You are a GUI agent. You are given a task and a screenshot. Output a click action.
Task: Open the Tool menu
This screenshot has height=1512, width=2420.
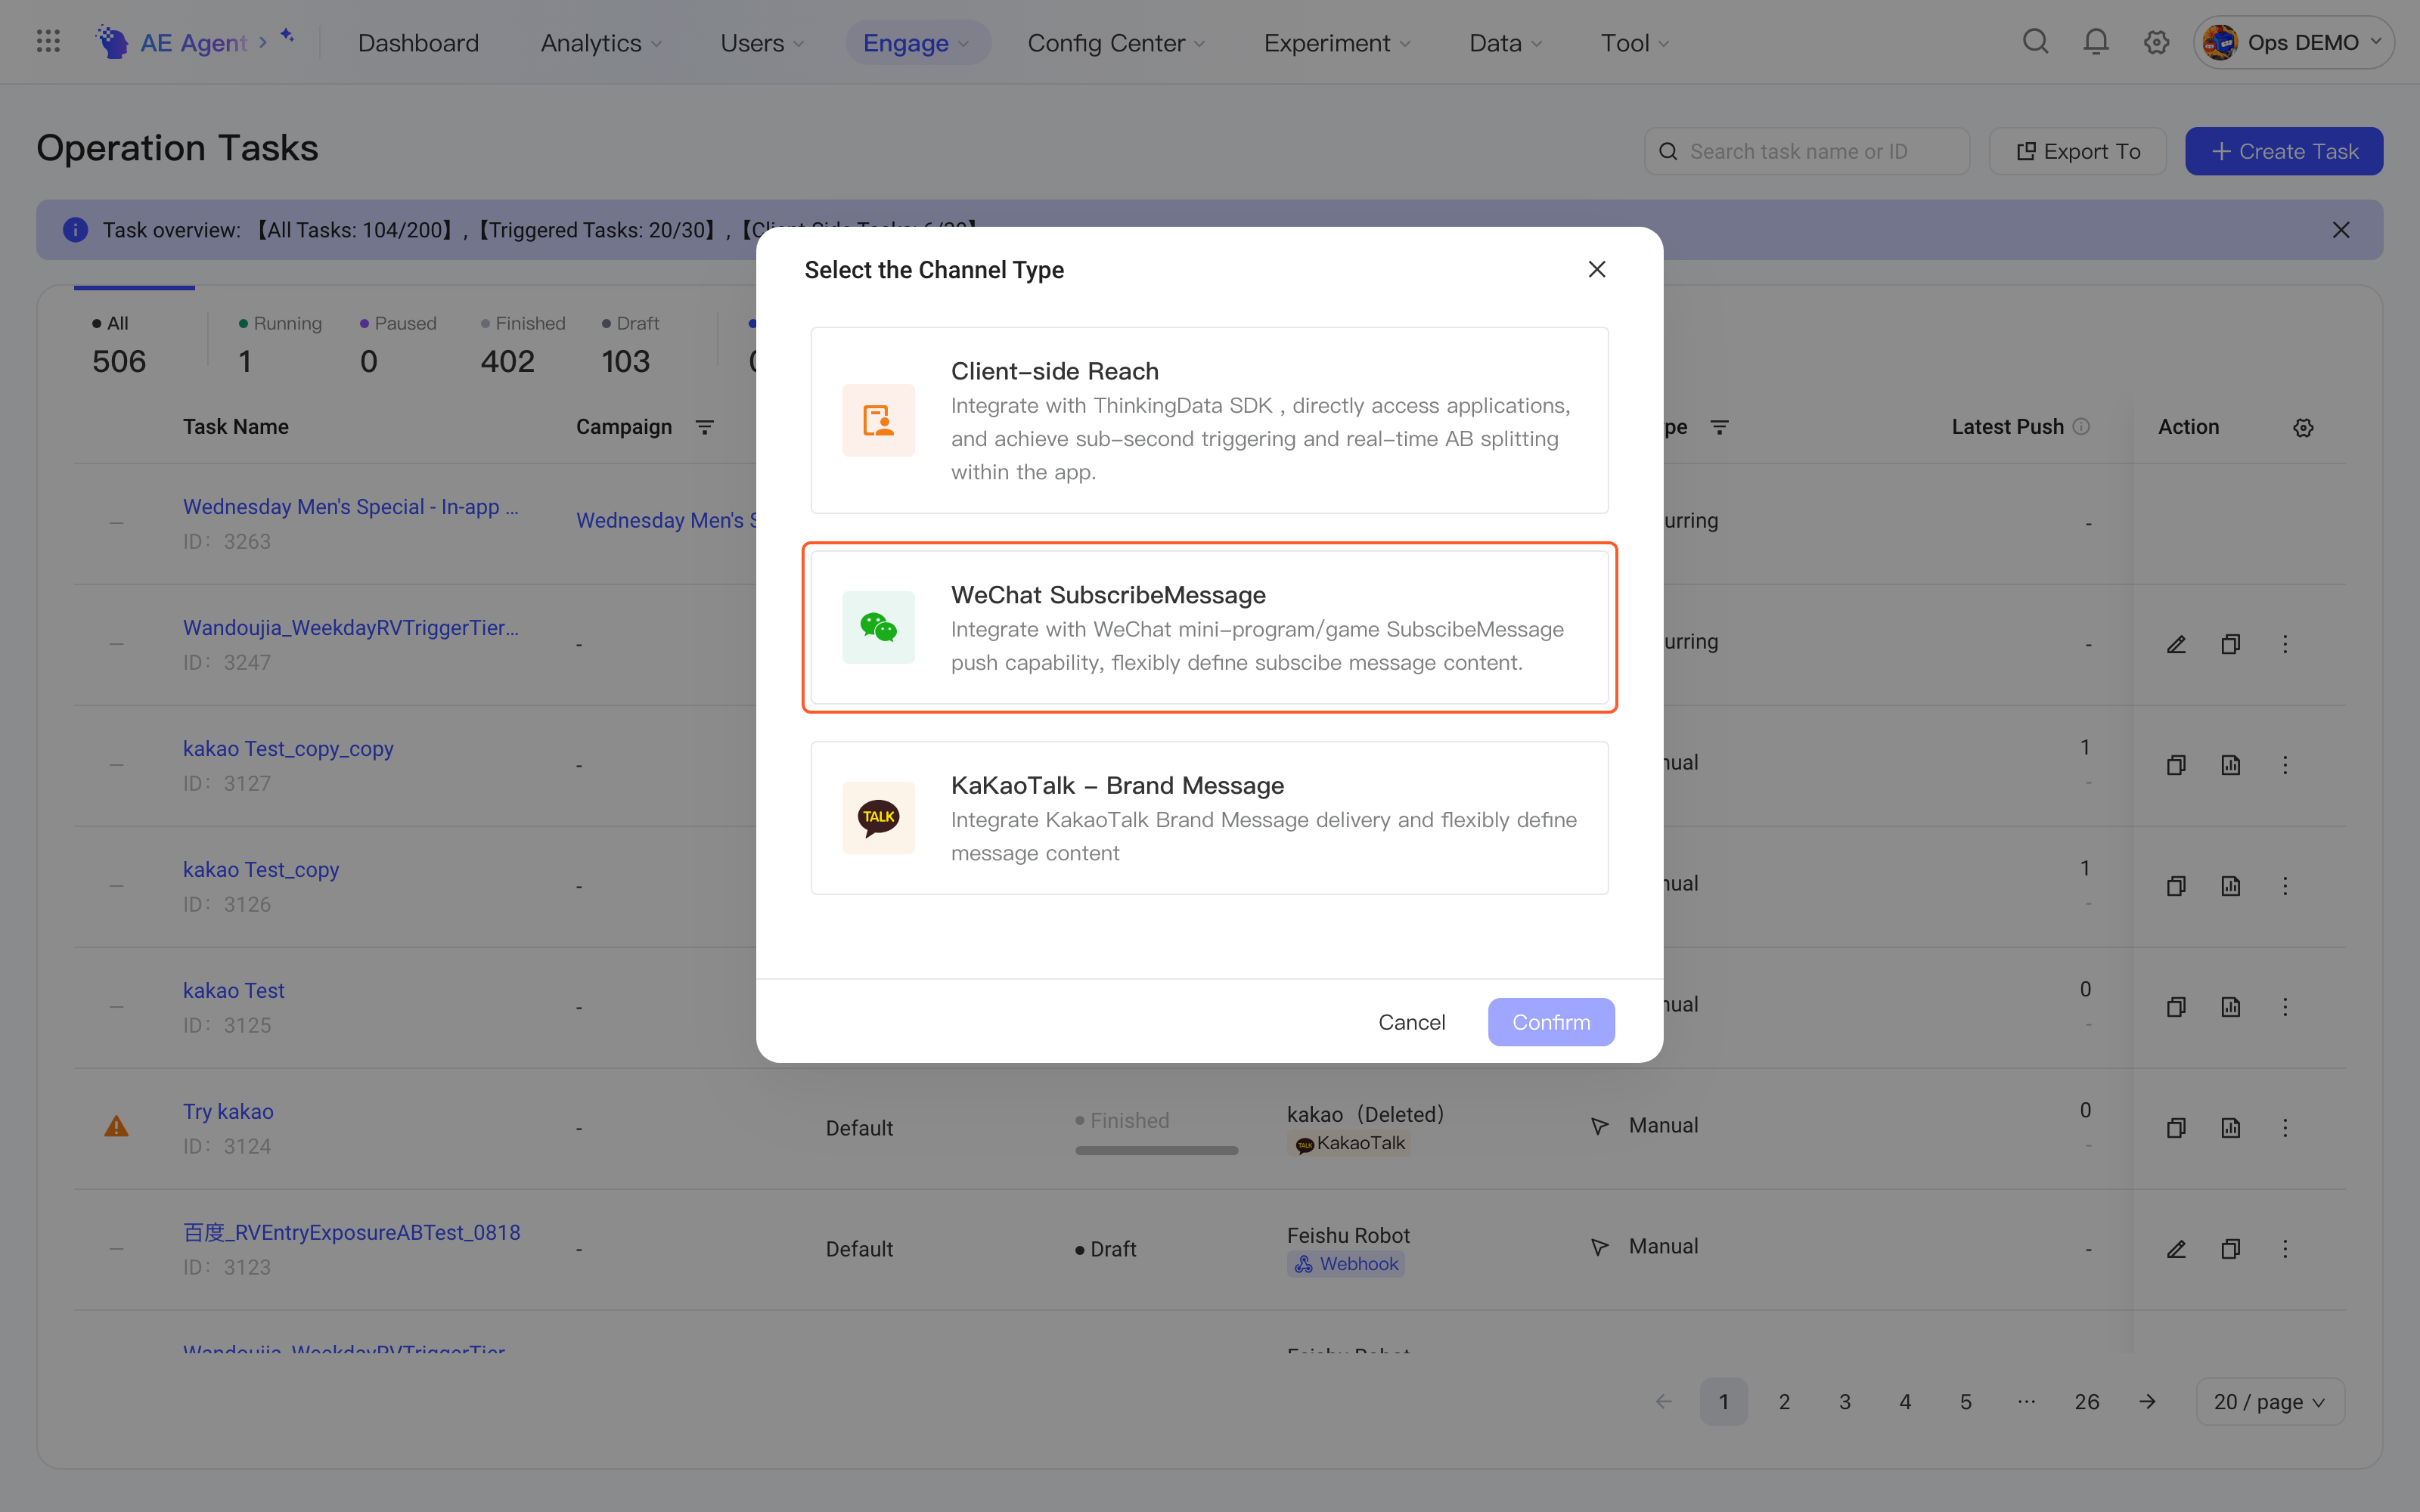tap(1635, 42)
